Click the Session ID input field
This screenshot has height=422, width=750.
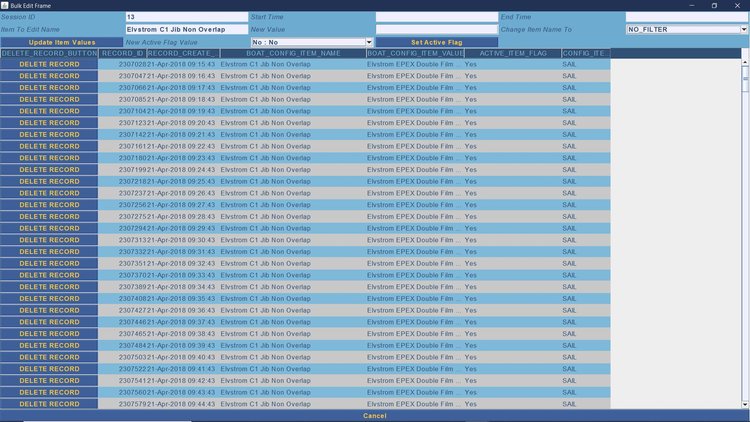(x=186, y=18)
